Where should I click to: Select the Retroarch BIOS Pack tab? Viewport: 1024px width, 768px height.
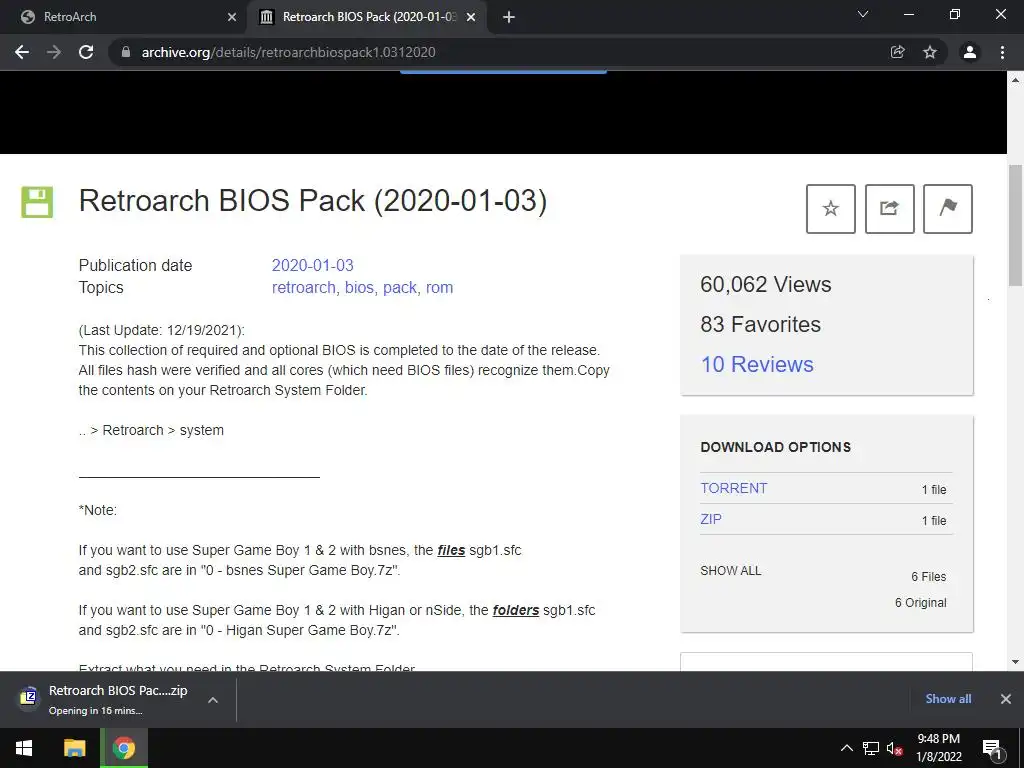click(368, 17)
